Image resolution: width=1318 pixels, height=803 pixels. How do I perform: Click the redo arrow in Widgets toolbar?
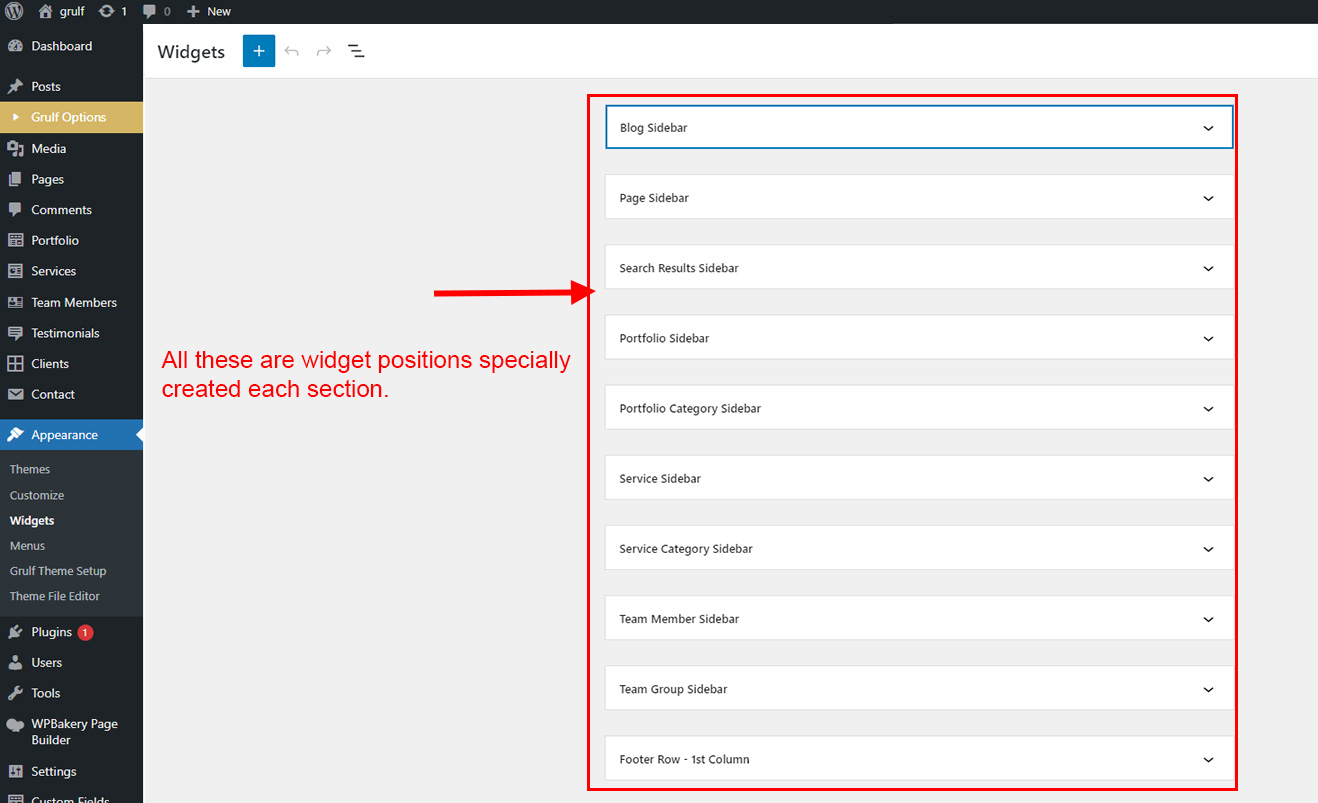324,51
